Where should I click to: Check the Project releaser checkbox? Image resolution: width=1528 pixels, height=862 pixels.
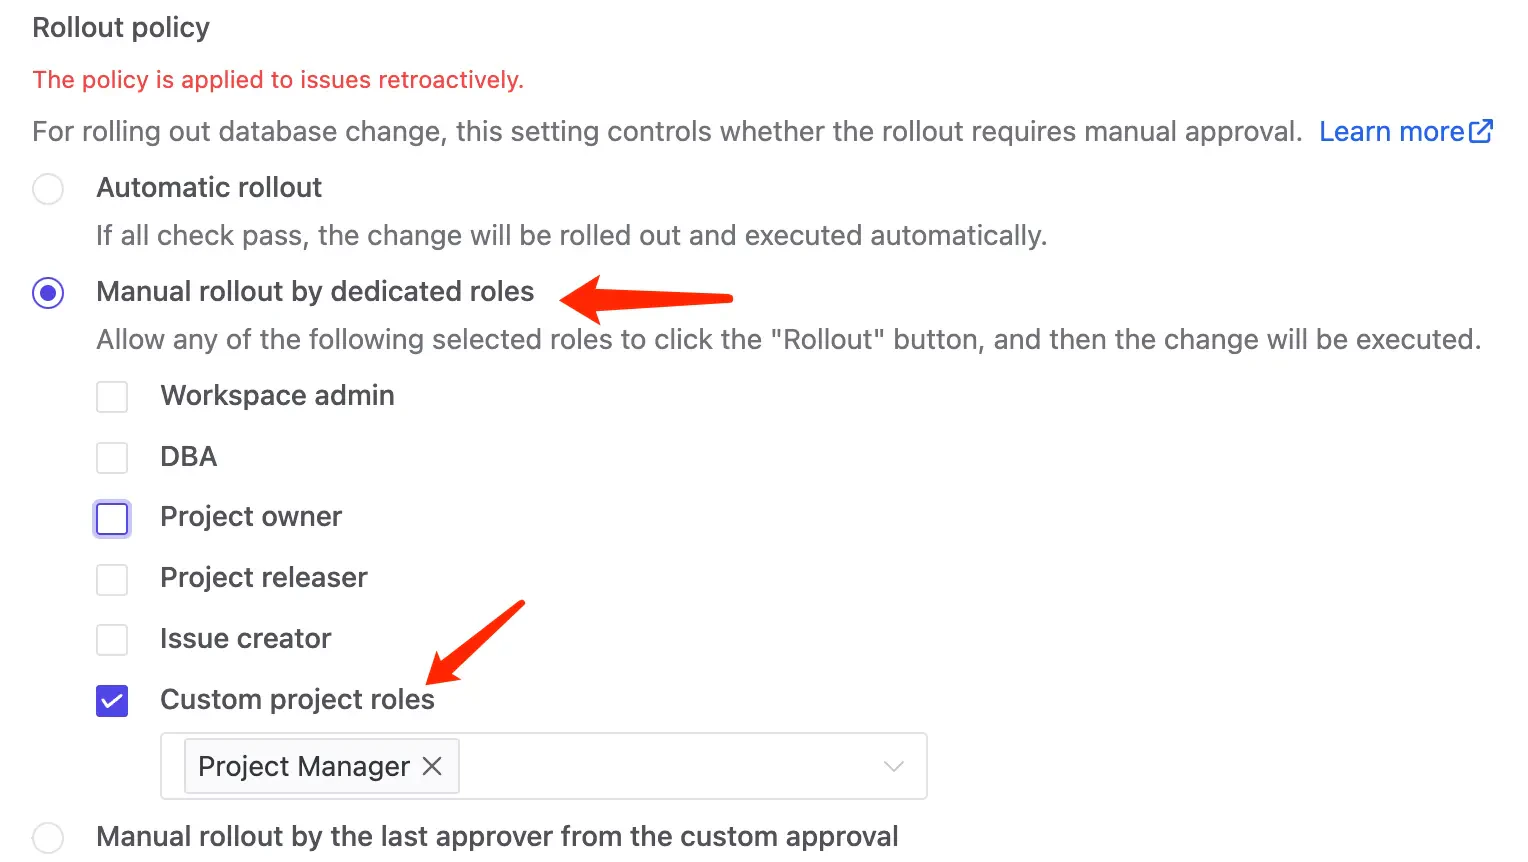pyautogui.click(x=112, y=579)
